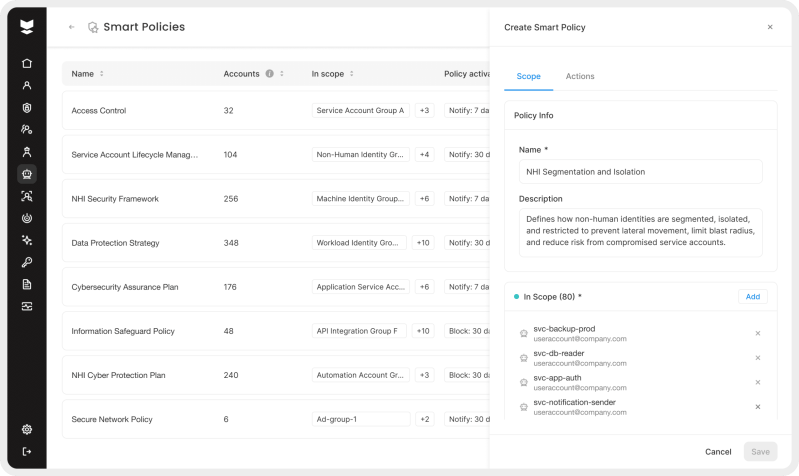Open the Access Control policy row

[276, 110]
